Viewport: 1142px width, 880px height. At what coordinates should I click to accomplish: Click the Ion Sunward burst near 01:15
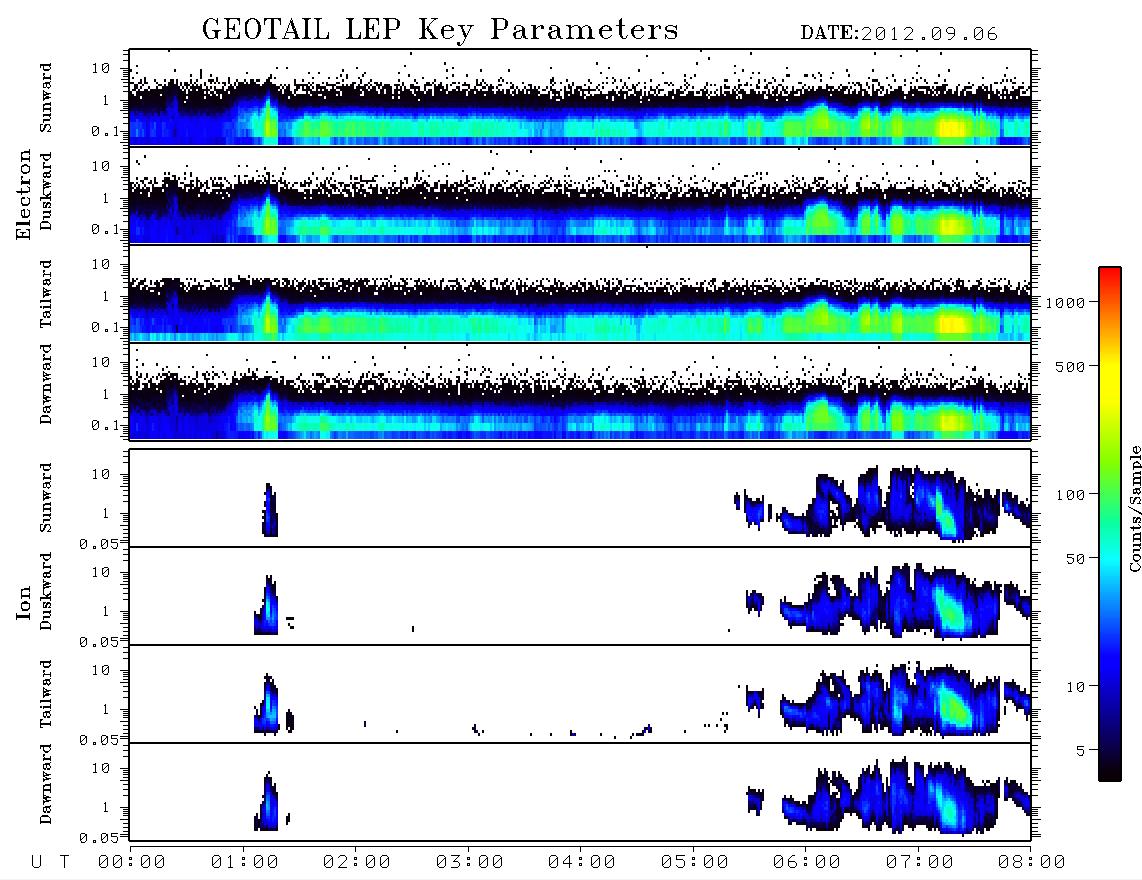pos(270,510)
